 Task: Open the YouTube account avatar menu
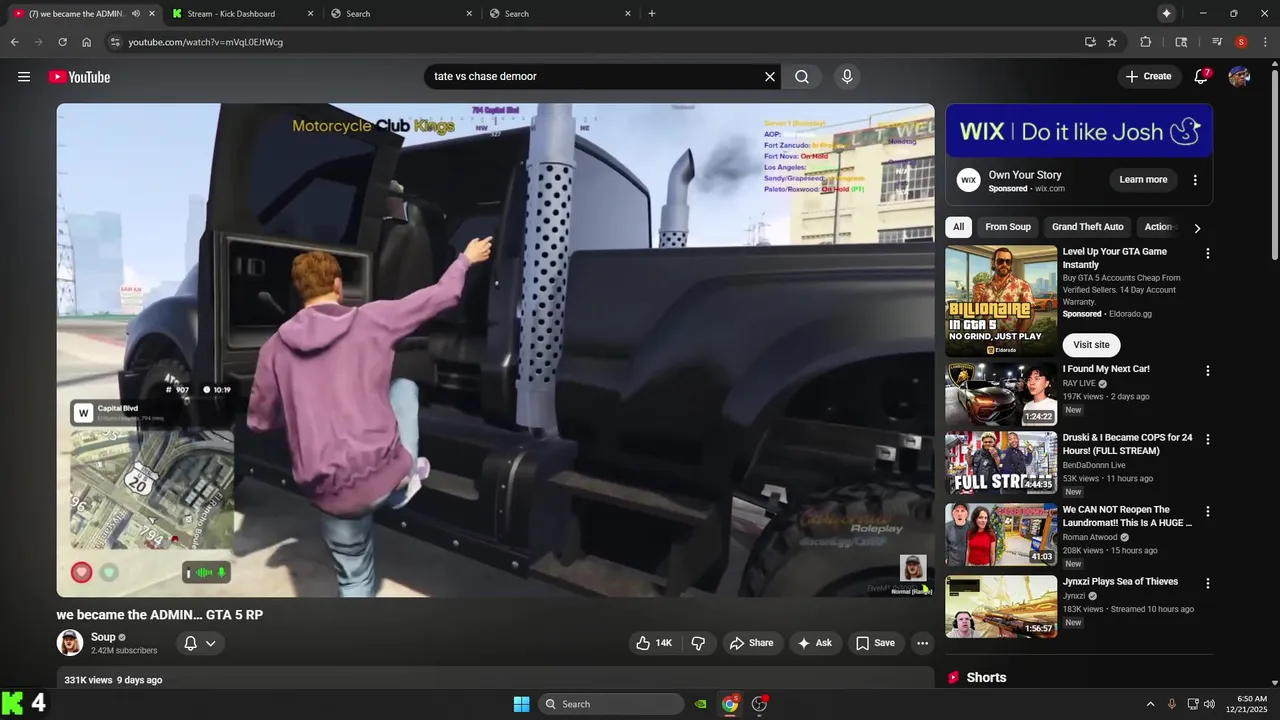point(1239,77)
